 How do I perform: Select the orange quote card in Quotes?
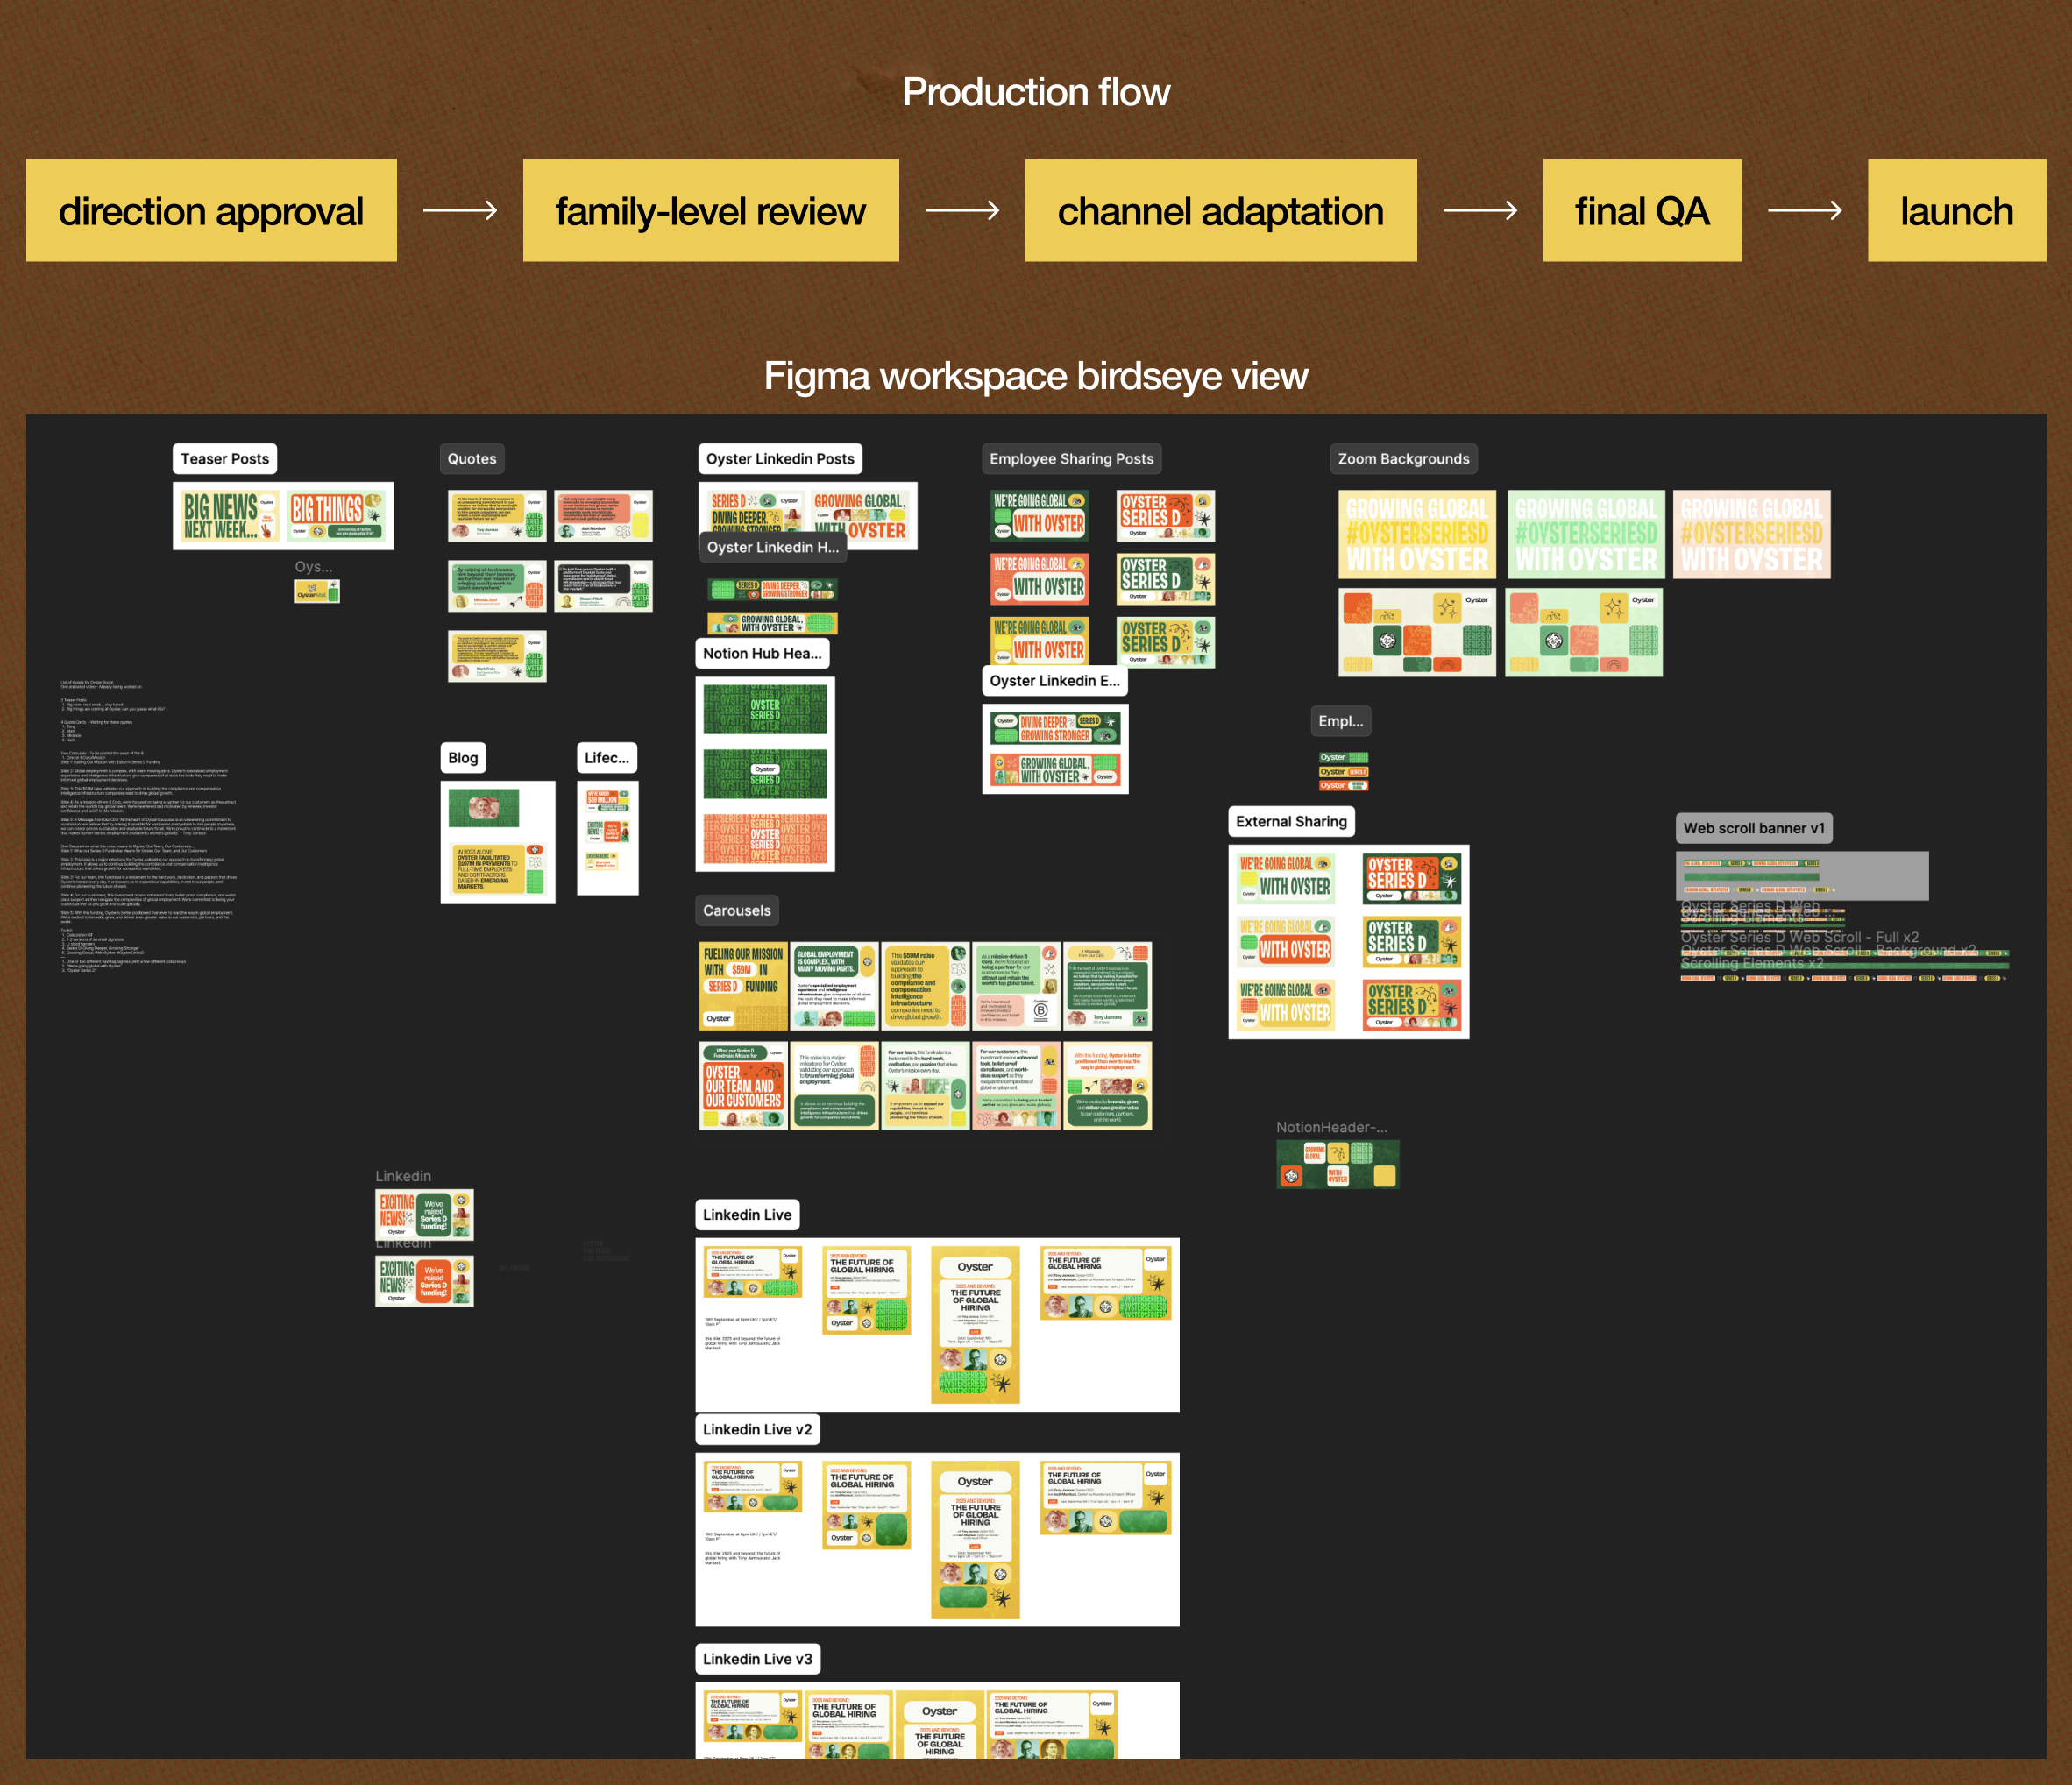coord(603,515)
